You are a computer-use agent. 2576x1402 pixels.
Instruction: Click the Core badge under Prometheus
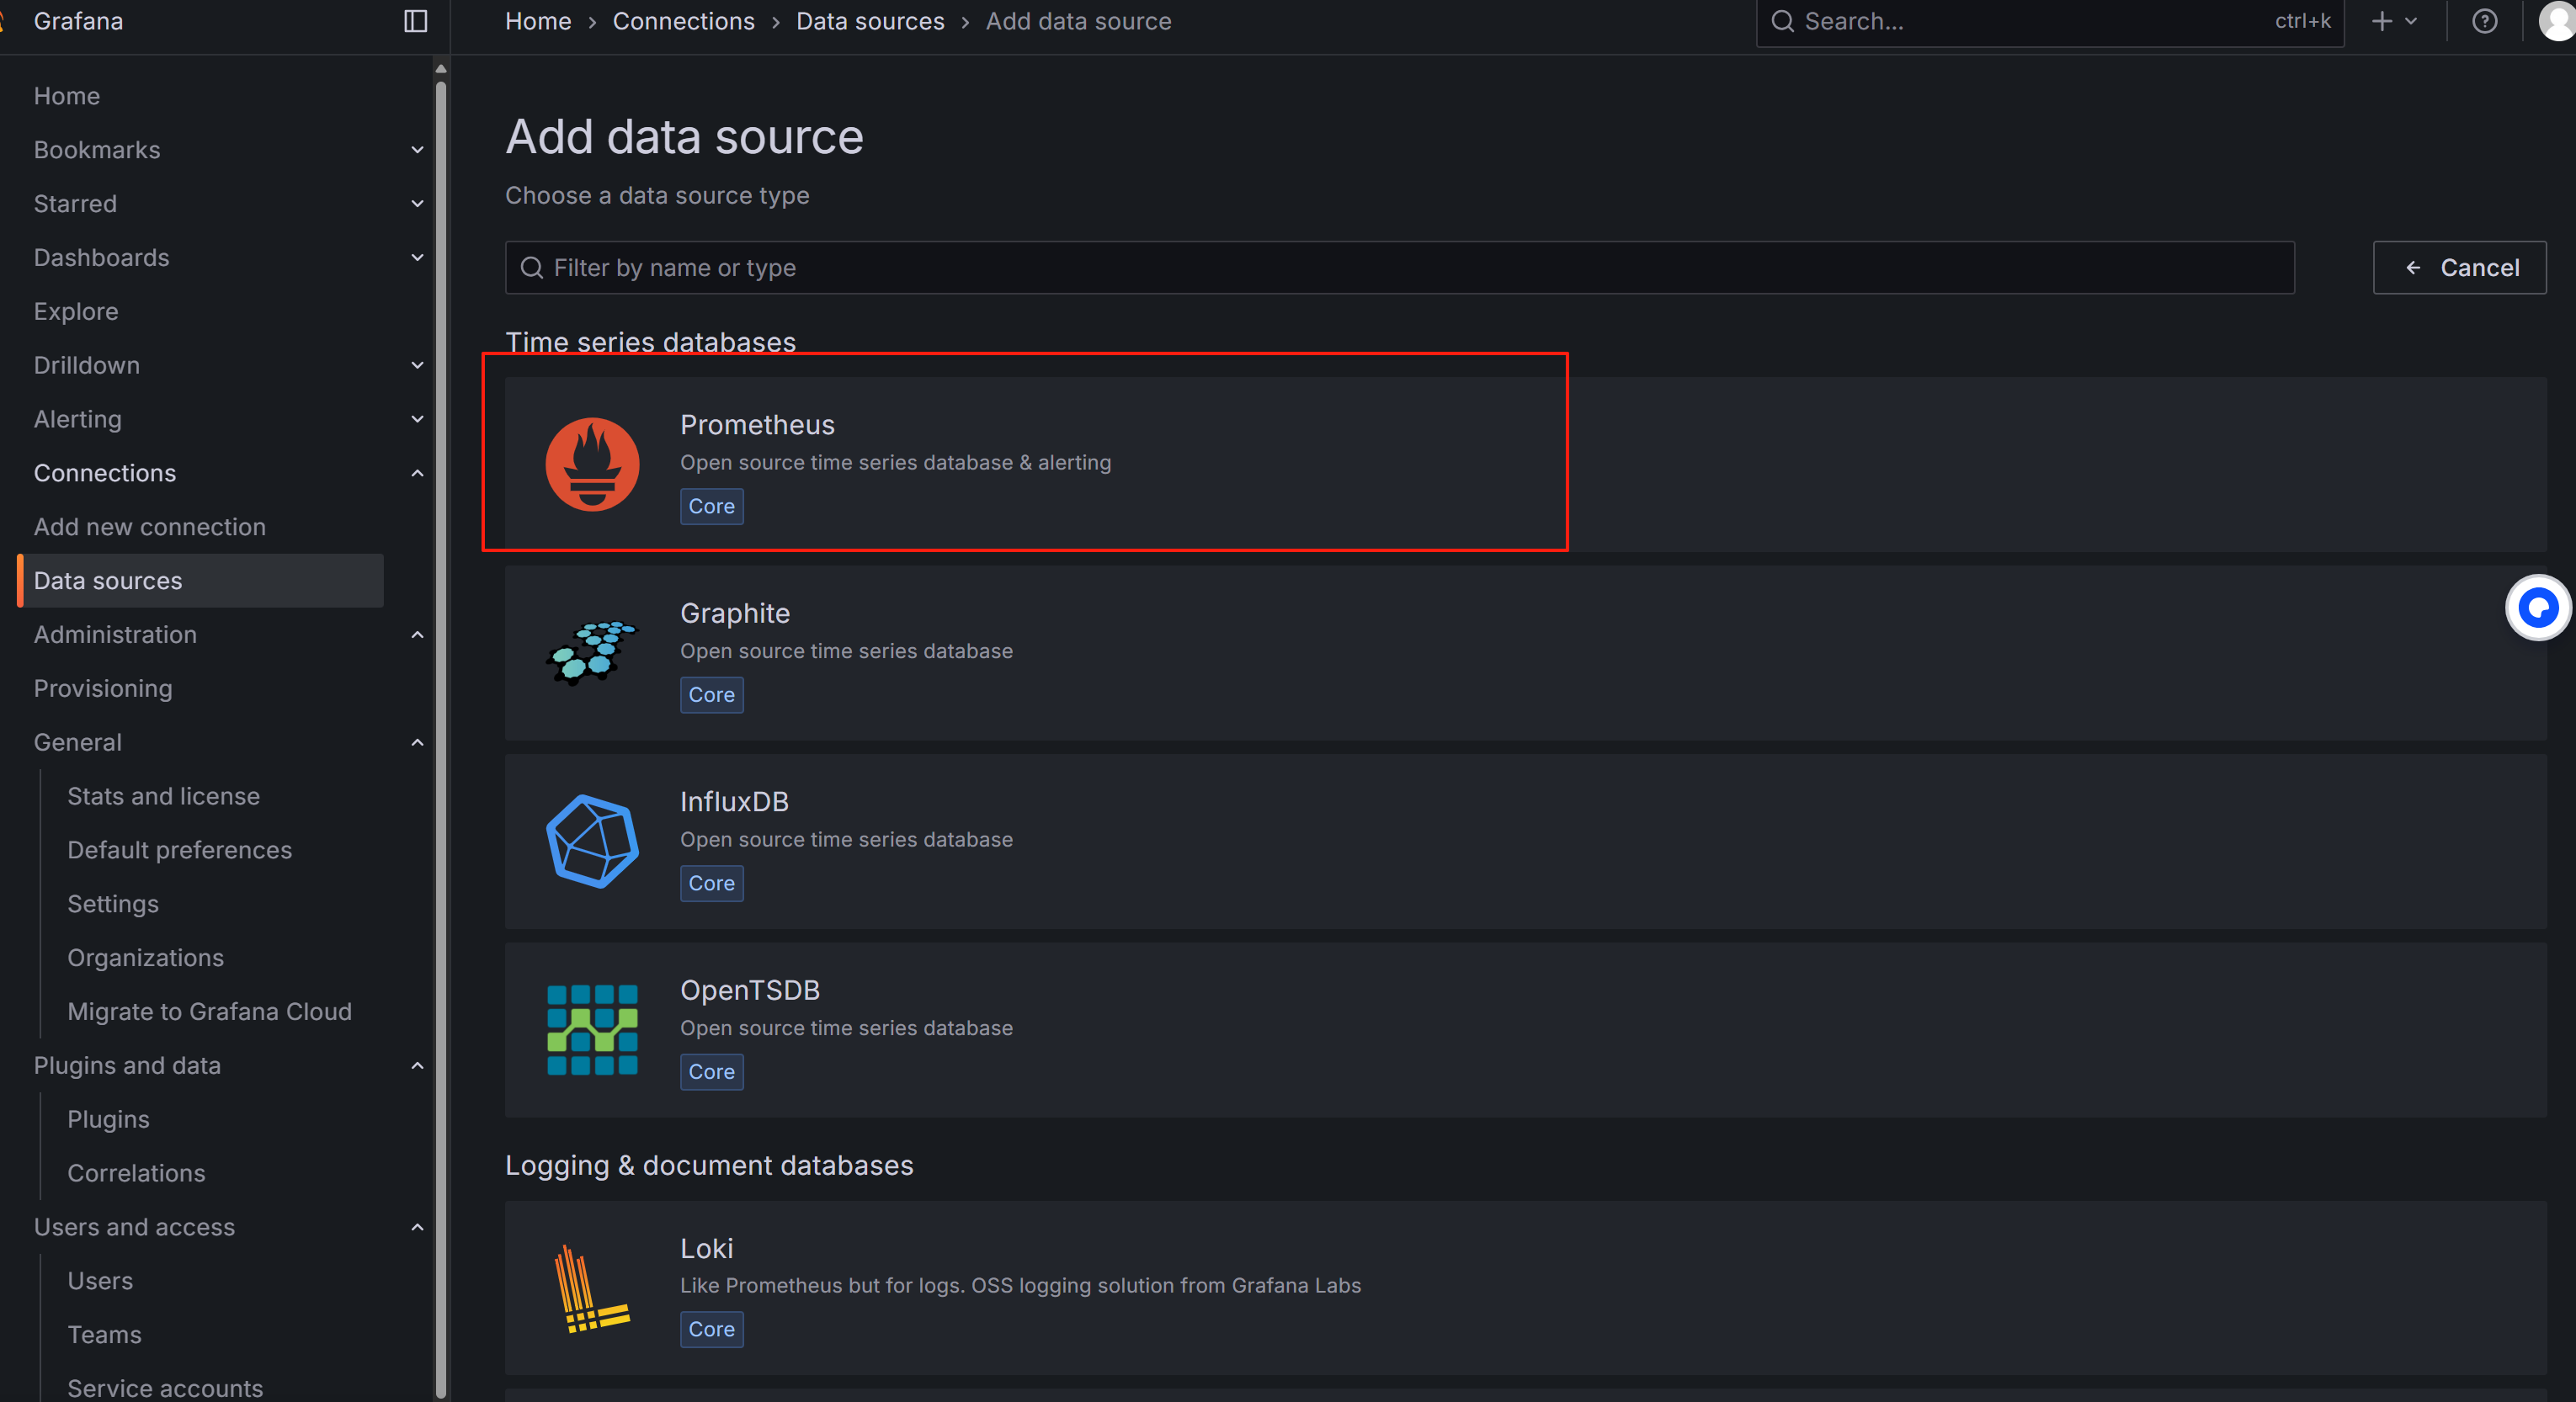711,506
